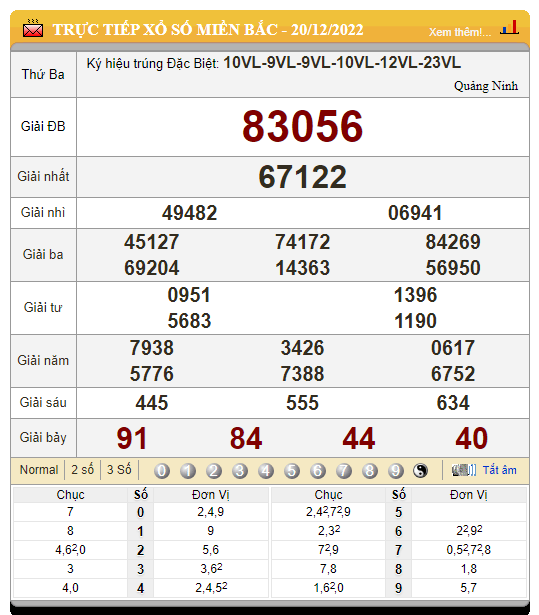Viewport: 539px width, 615px height.
Task: Switch to Normal view tab
Action: coord(39,469)
